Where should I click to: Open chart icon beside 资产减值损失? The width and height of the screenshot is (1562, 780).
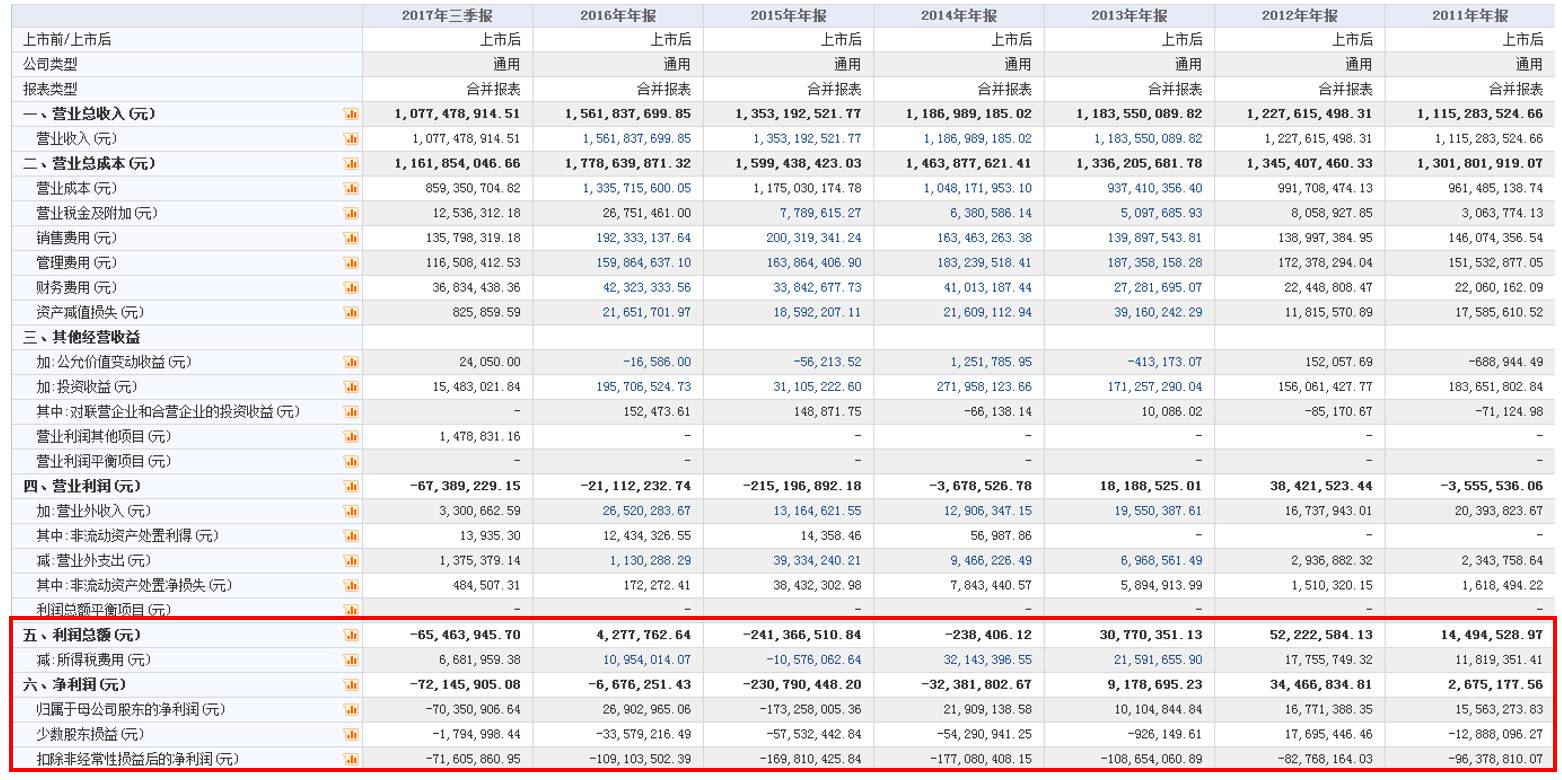pyautogui.click(x=351, y=312)
